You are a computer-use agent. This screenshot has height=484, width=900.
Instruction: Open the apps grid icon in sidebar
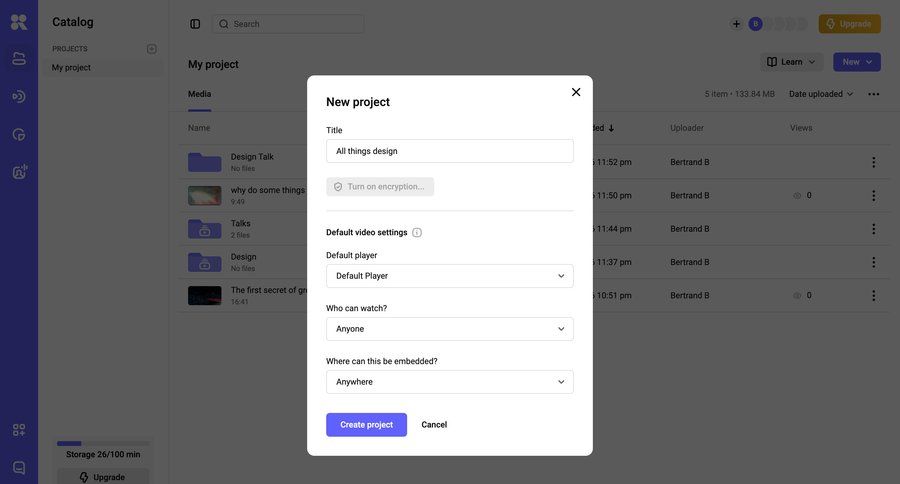point(19,430)
